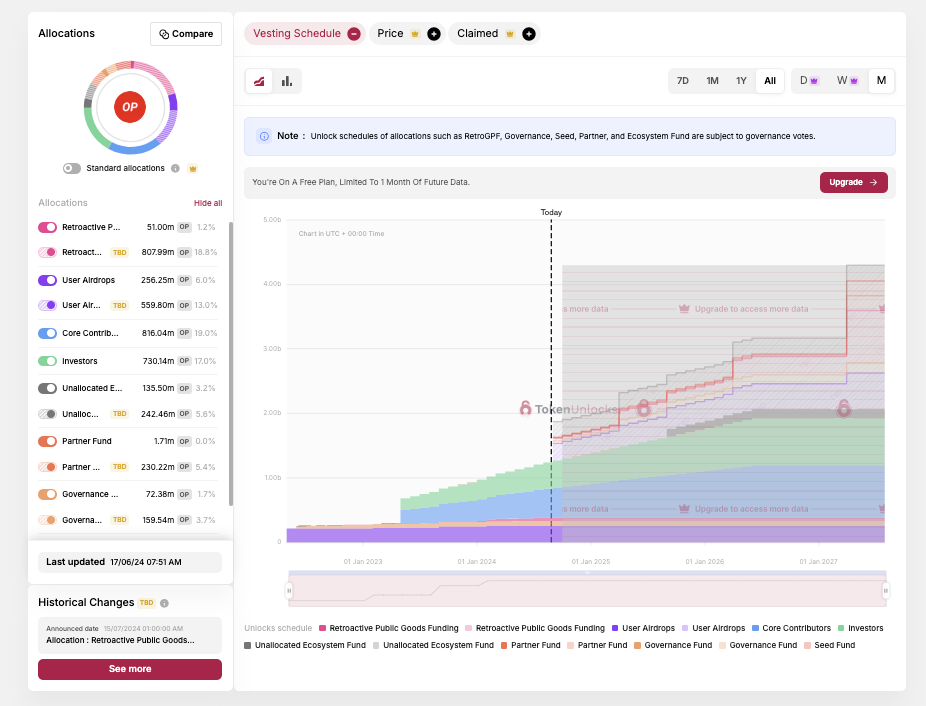This screenshot has height=706, width=926.
Task: Click the OP badge in the Partner Fund 1.71m row
Action: point(184,441)
